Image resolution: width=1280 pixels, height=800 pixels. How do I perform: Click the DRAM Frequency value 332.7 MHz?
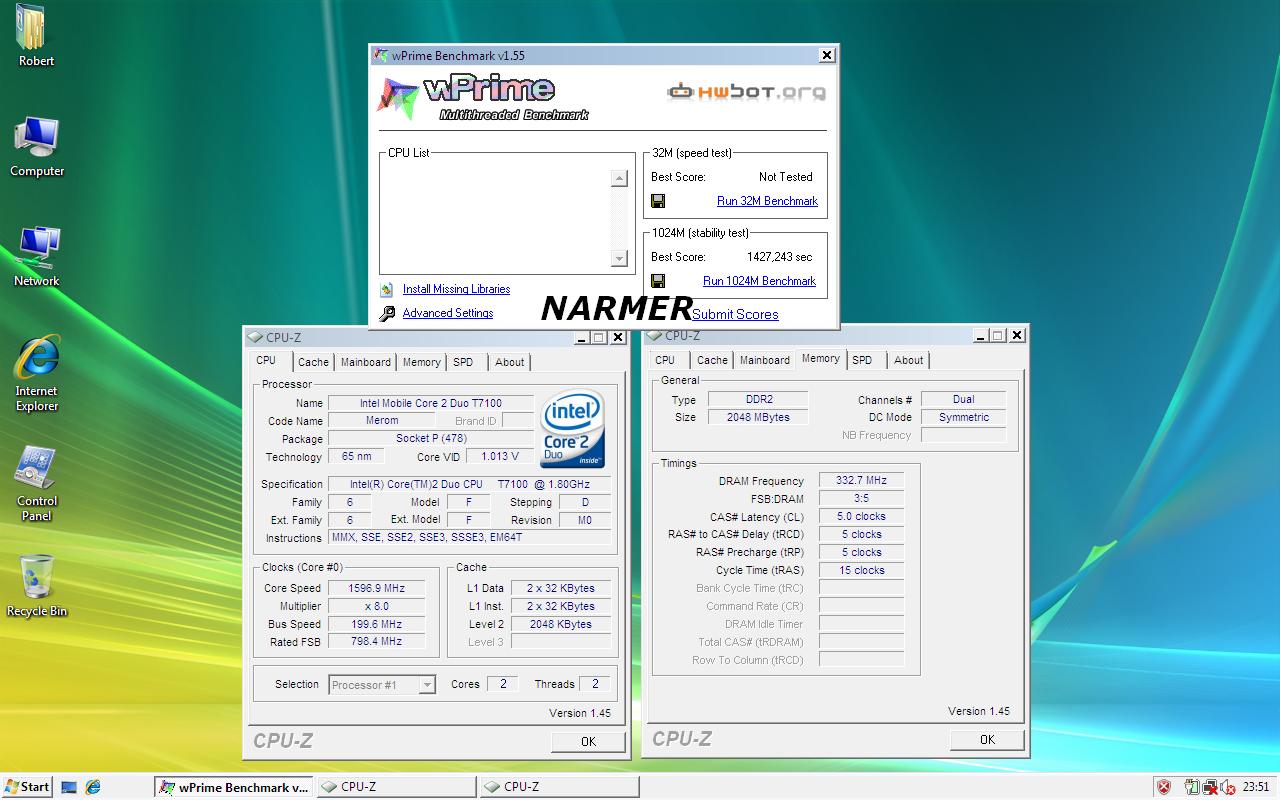click(861, 481)
